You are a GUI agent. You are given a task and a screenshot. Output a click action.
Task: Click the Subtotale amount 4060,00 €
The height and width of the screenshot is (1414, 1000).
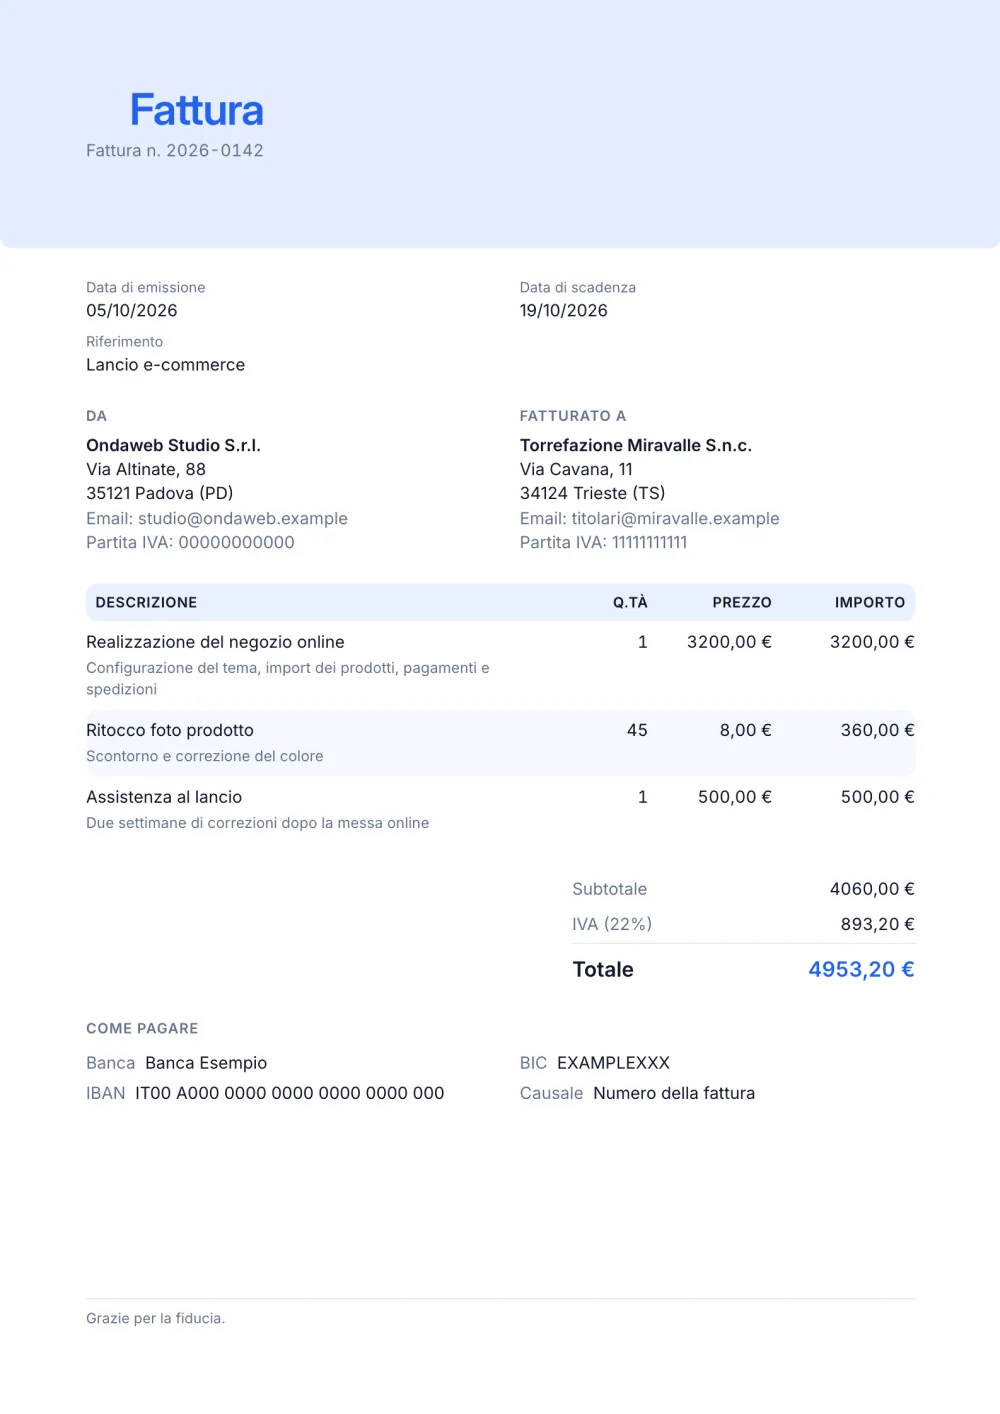click(x=872, y=889)
